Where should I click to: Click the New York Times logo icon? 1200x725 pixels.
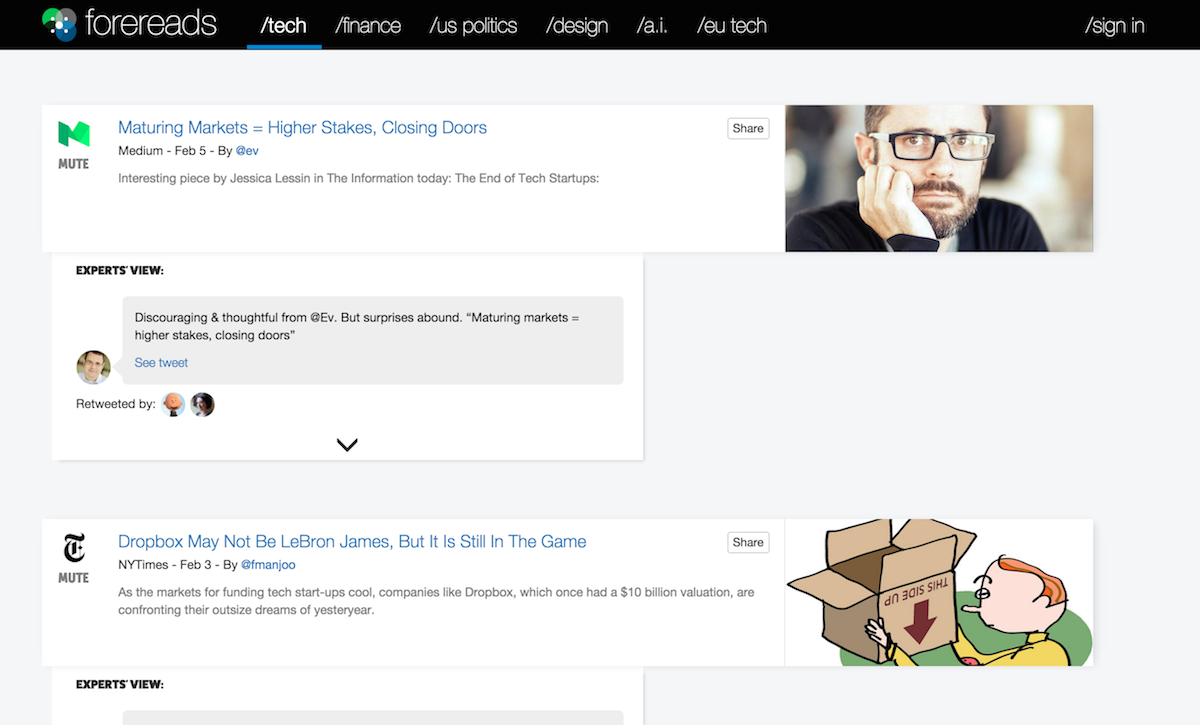(x=73, y=548)
